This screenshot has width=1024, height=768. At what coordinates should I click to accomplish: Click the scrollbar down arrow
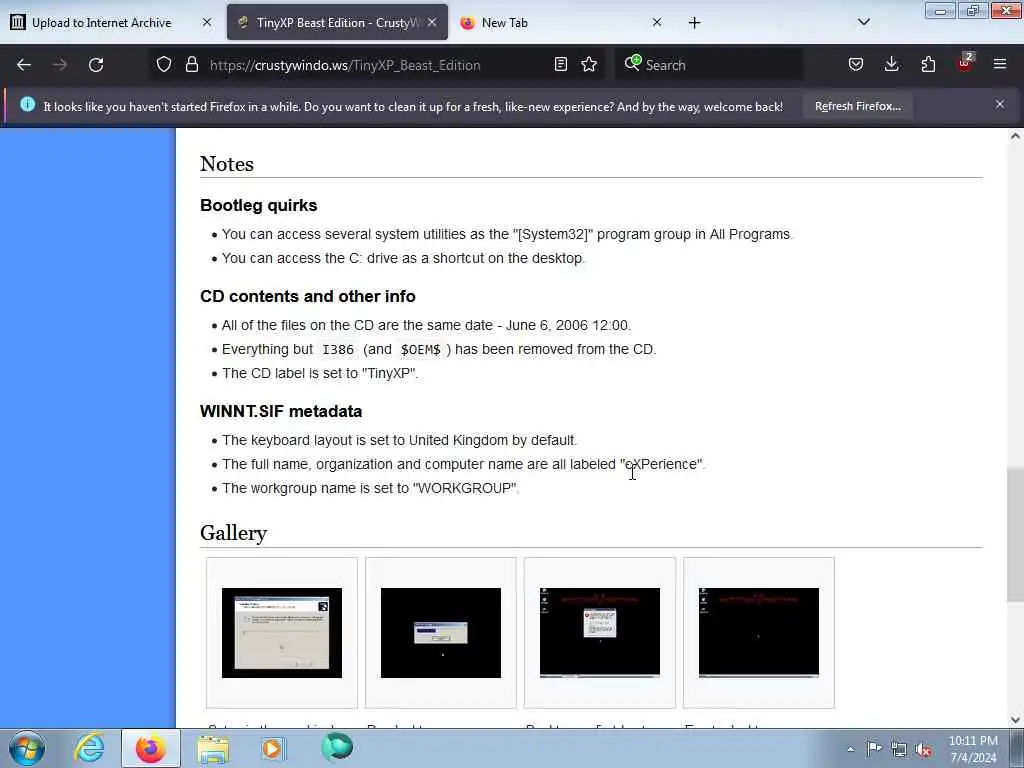point(1015,720)
